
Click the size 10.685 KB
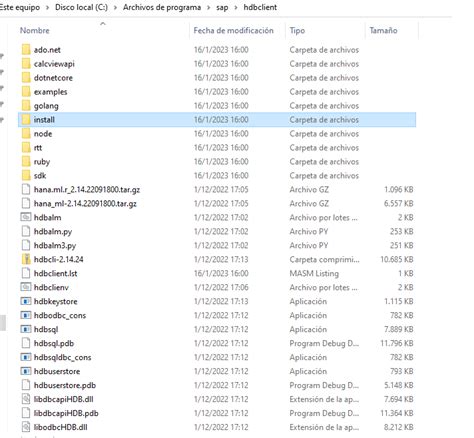(x=397, y=259)
